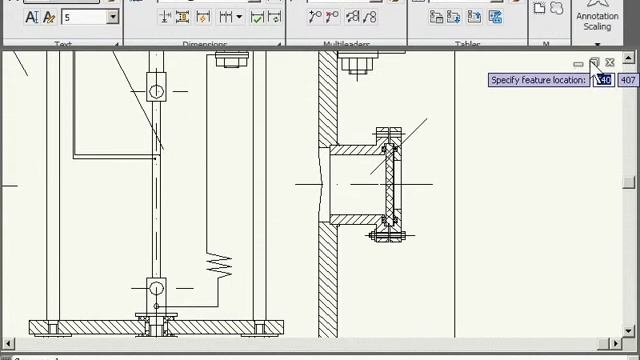Select the Dimension Break tool
The height and width of the screenshot is (360, 640).
click(x=165, y=17)
